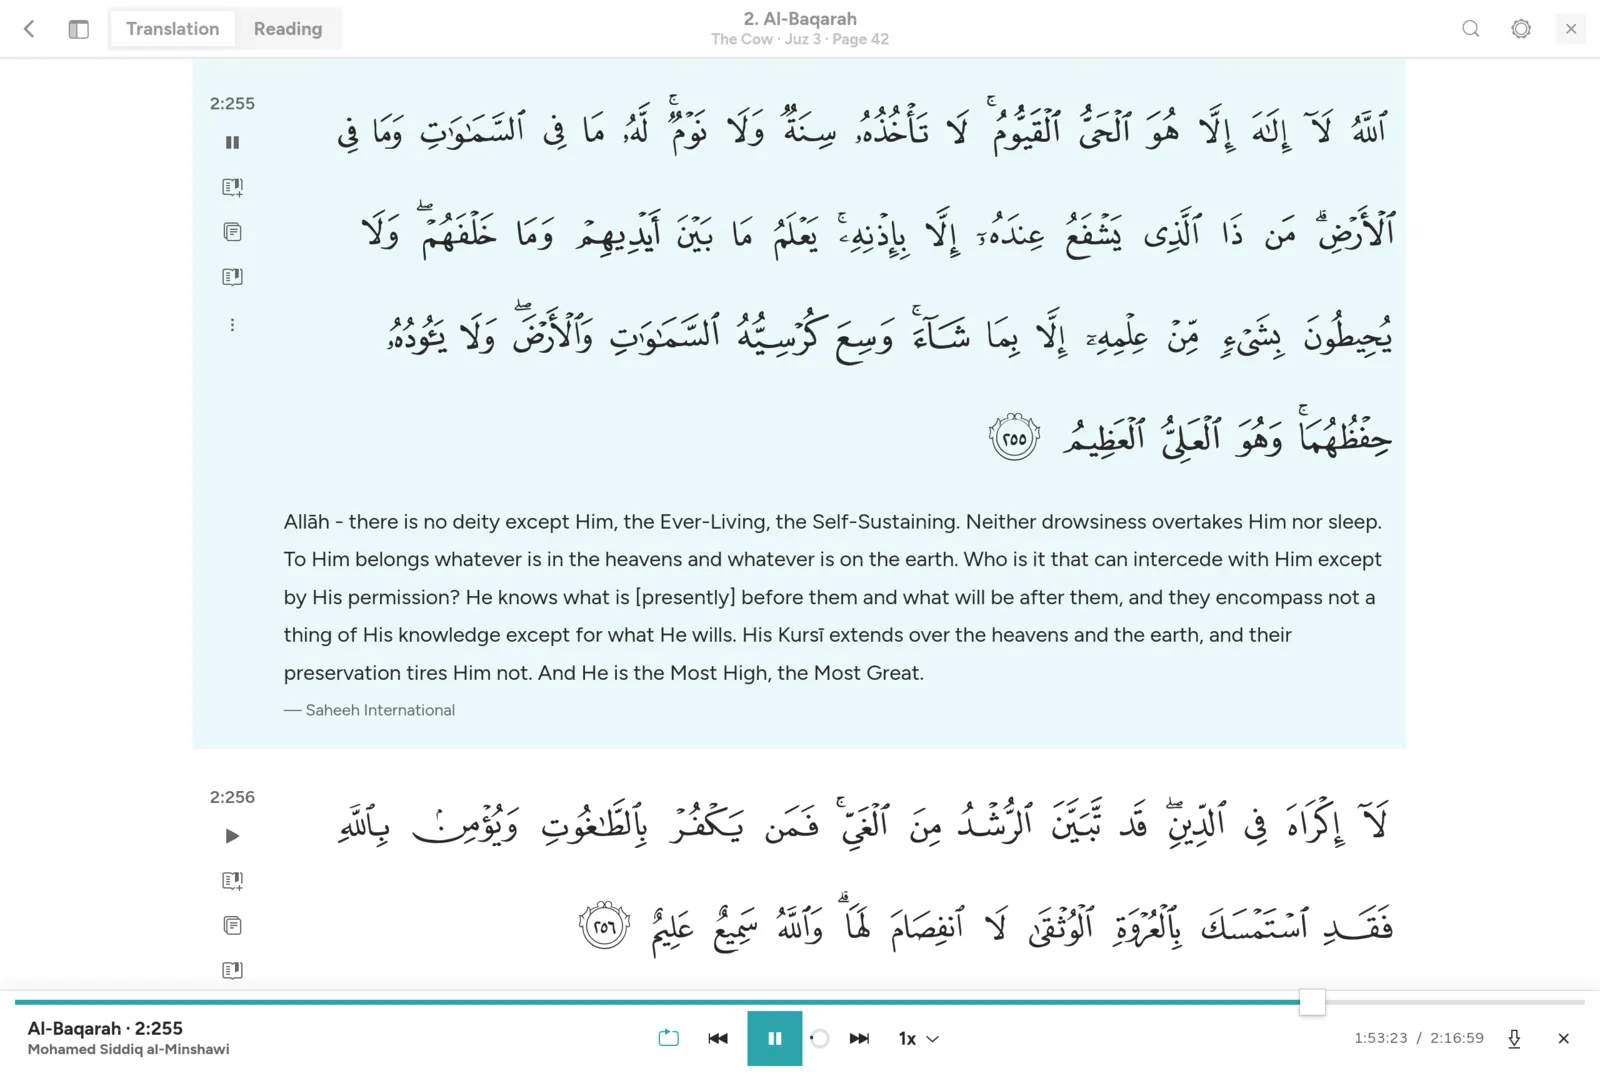This screenshot has width=1600, height=1076.
Task: Click reciter name Mohamed Siddiq al-Minshawi
Action: tap(129, 1049)
